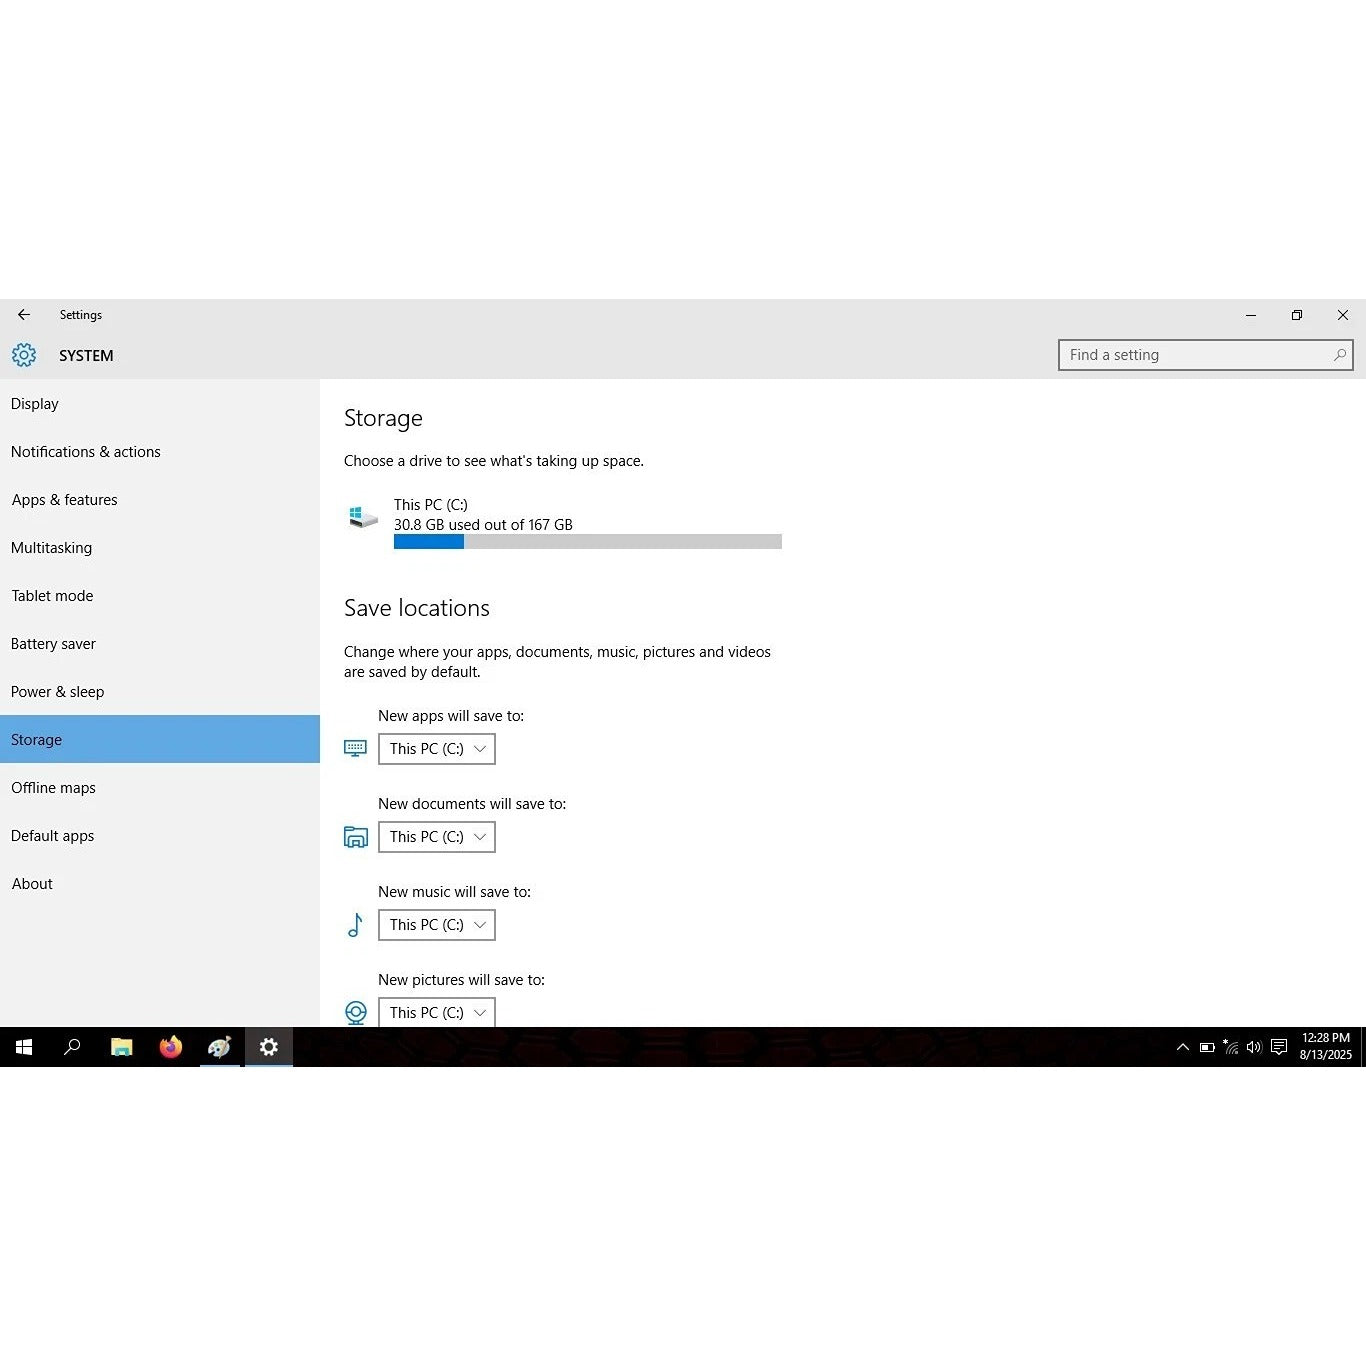Expand the New documents save location dropdown
Image resolution: width=1366 pixels, height=1366 pixels.
(x=437, y=837)
